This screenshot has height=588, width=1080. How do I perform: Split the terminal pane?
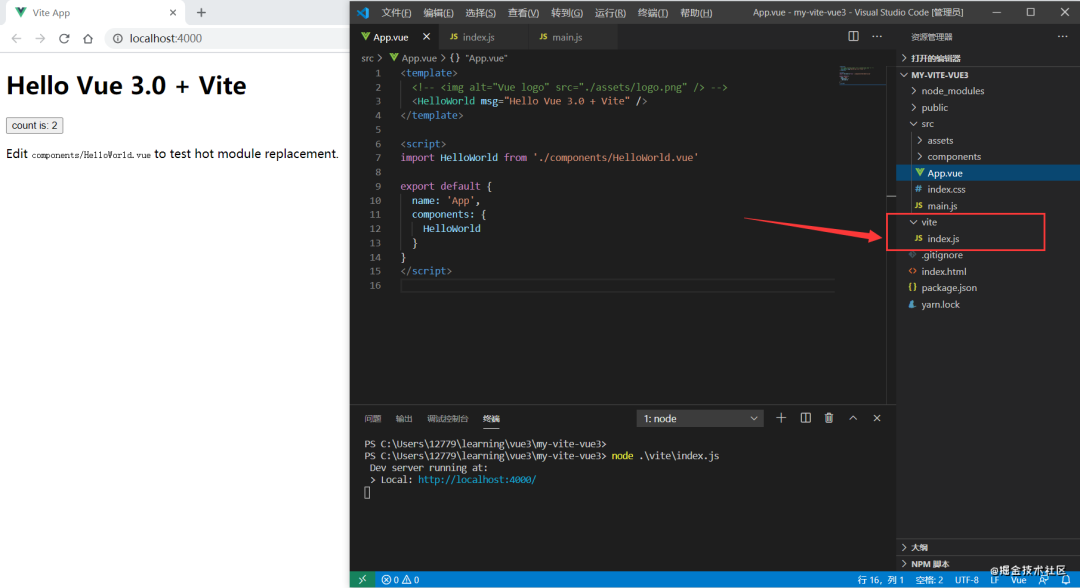[x=805, y=418]
